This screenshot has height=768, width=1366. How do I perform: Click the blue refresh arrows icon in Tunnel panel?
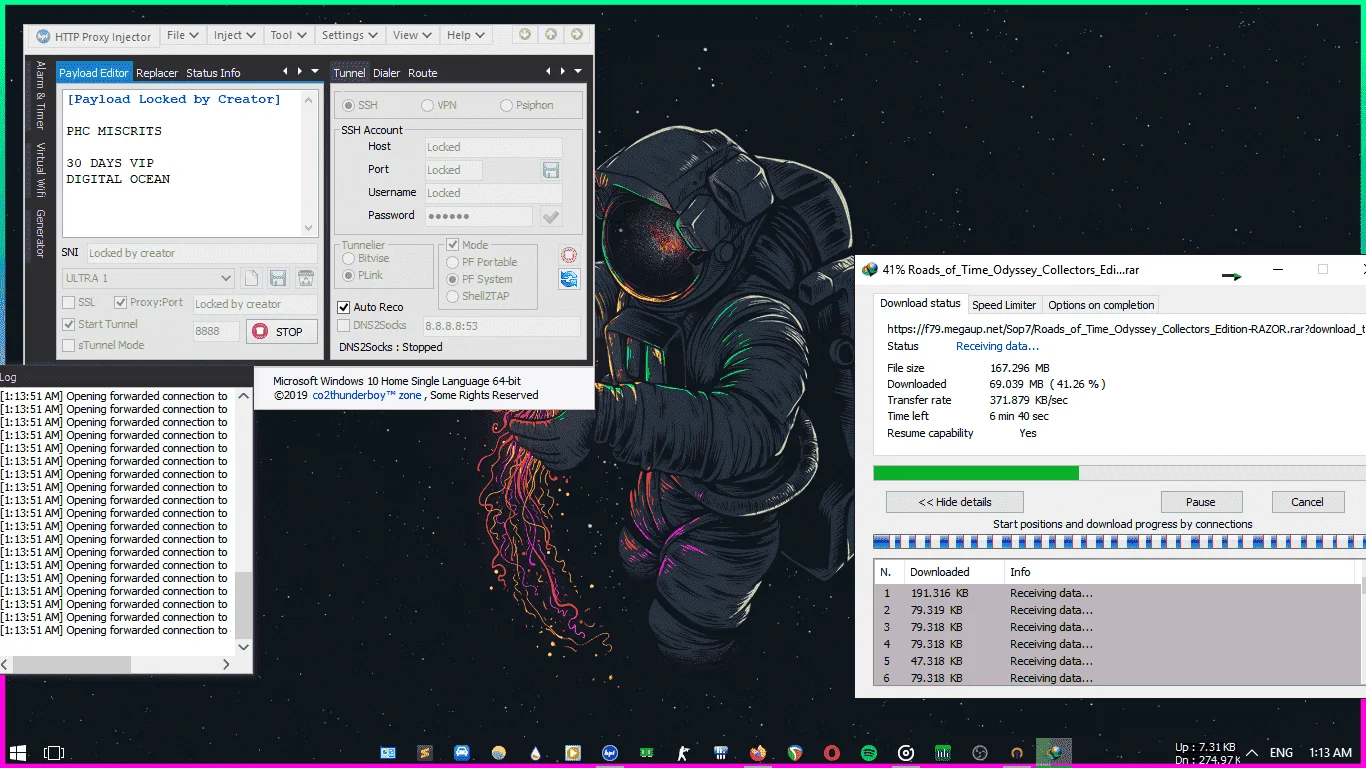click(569, 279)
